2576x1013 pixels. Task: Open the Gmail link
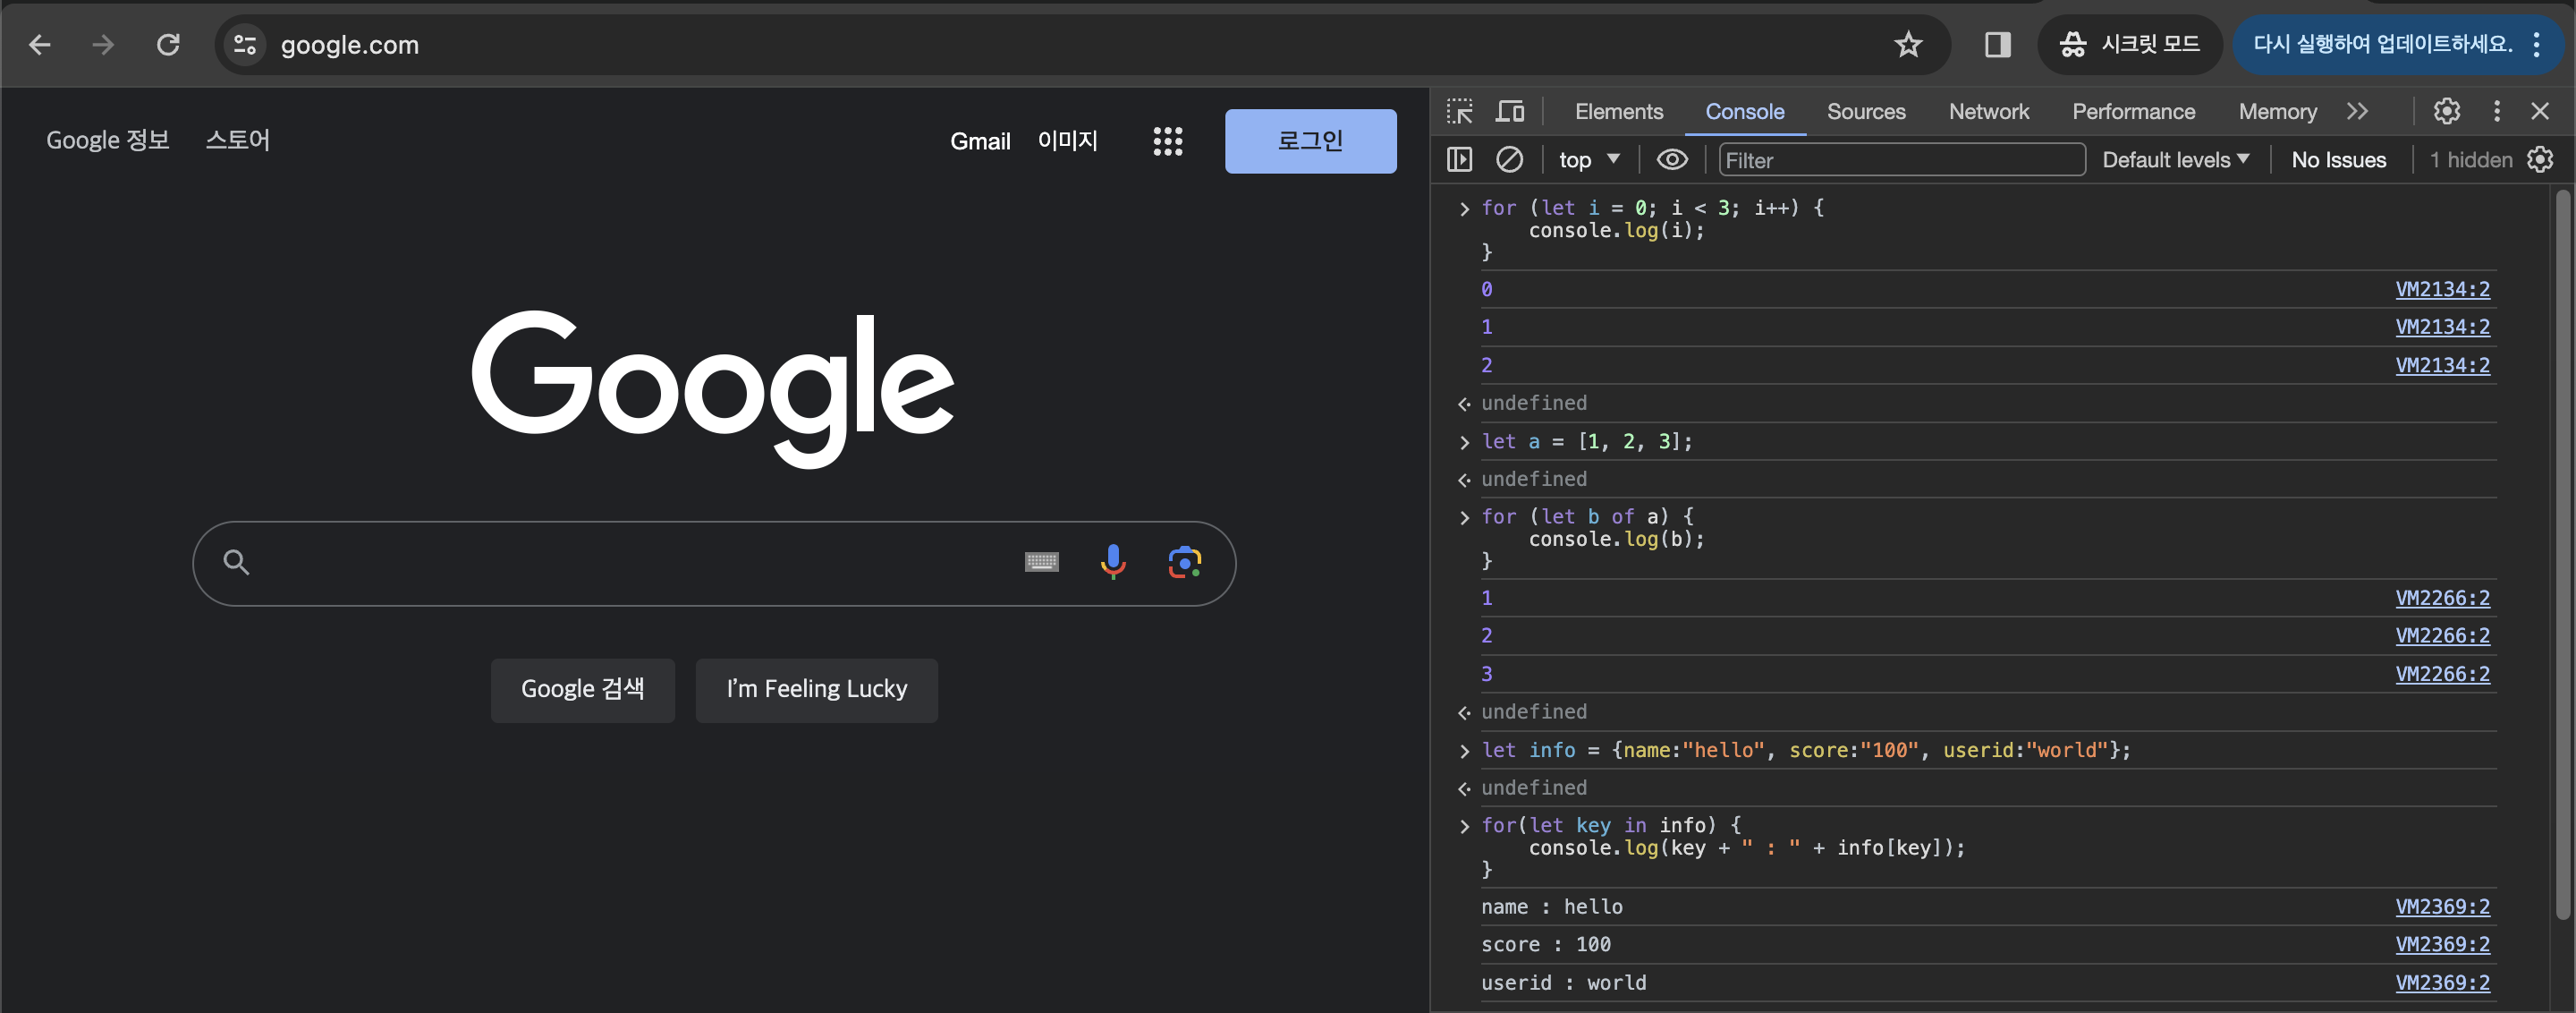tap(980, 141)
